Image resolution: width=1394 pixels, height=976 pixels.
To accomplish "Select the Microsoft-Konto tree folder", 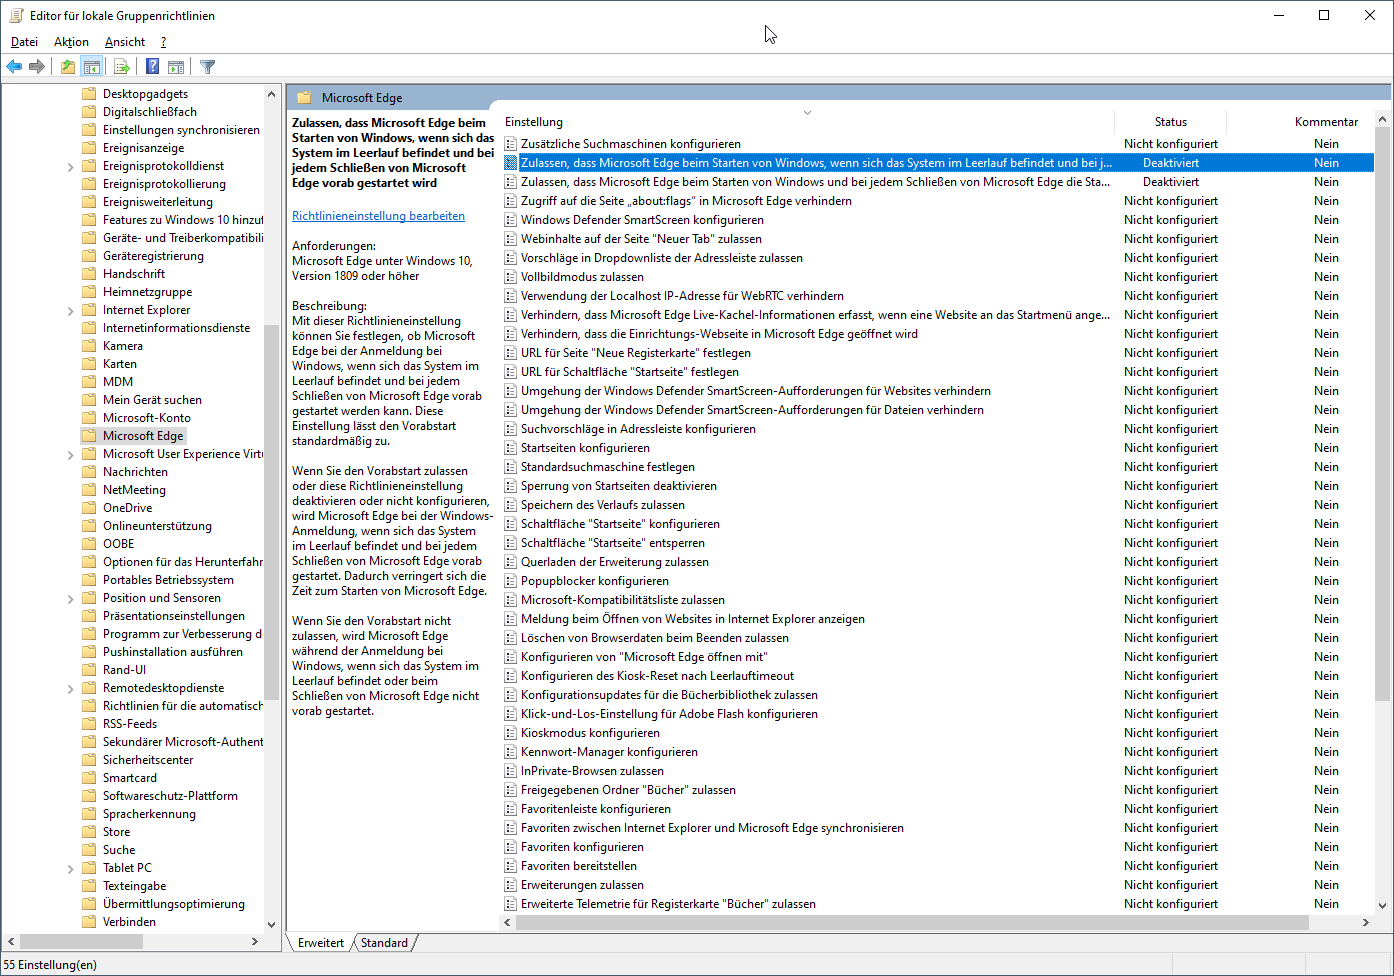I will pyautogui.click(x=147, y=418).
